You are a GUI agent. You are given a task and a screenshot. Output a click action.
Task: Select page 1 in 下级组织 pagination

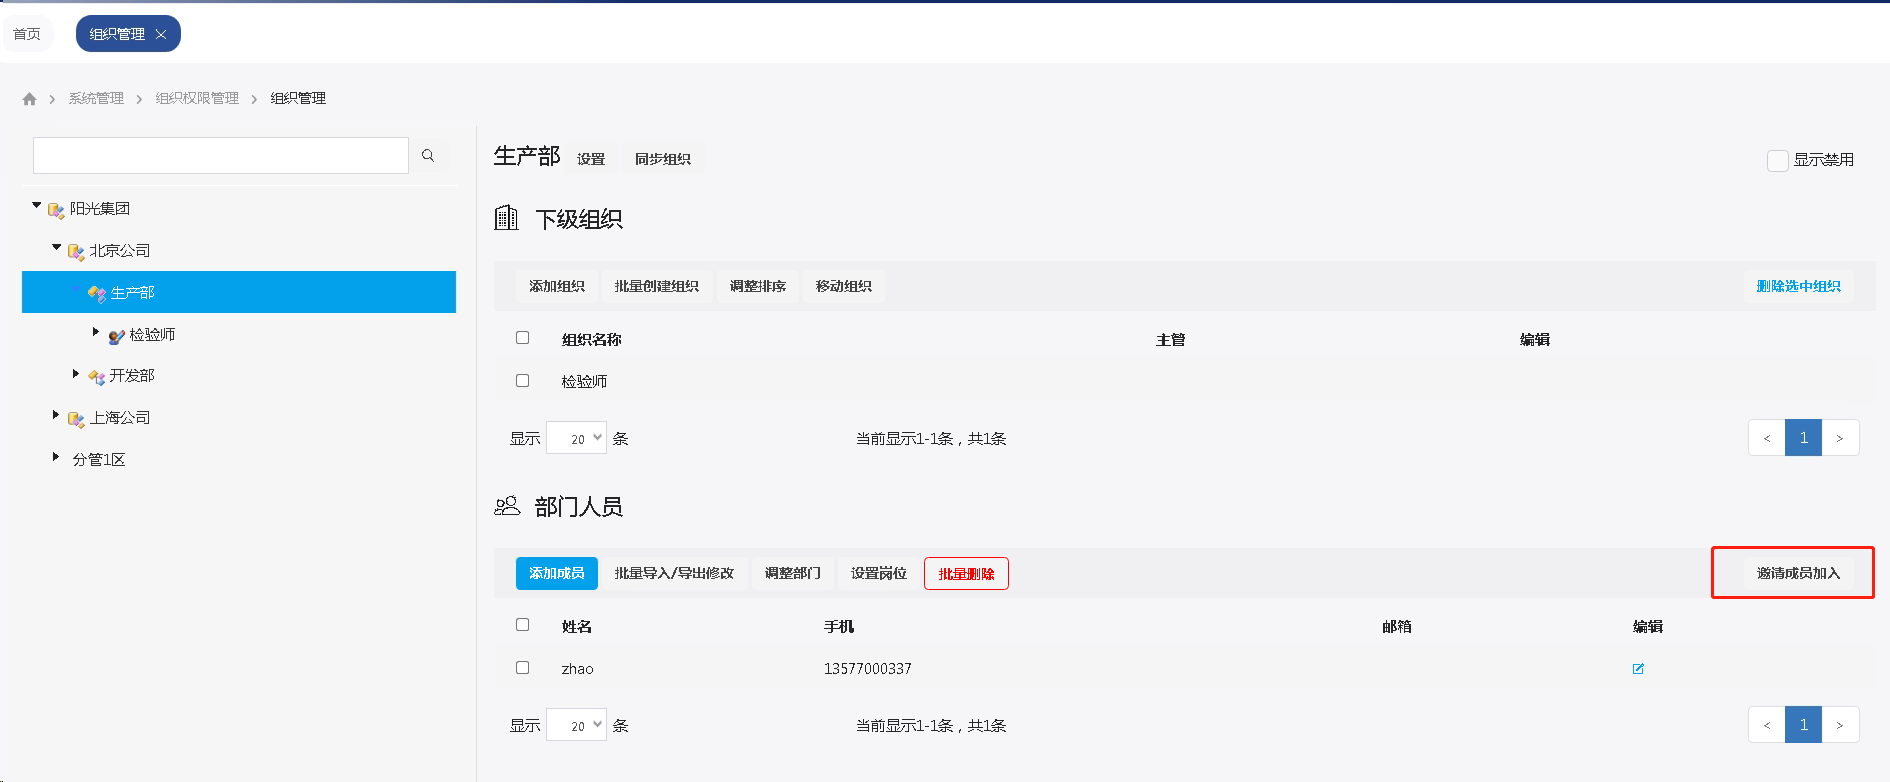[1804, 438]
